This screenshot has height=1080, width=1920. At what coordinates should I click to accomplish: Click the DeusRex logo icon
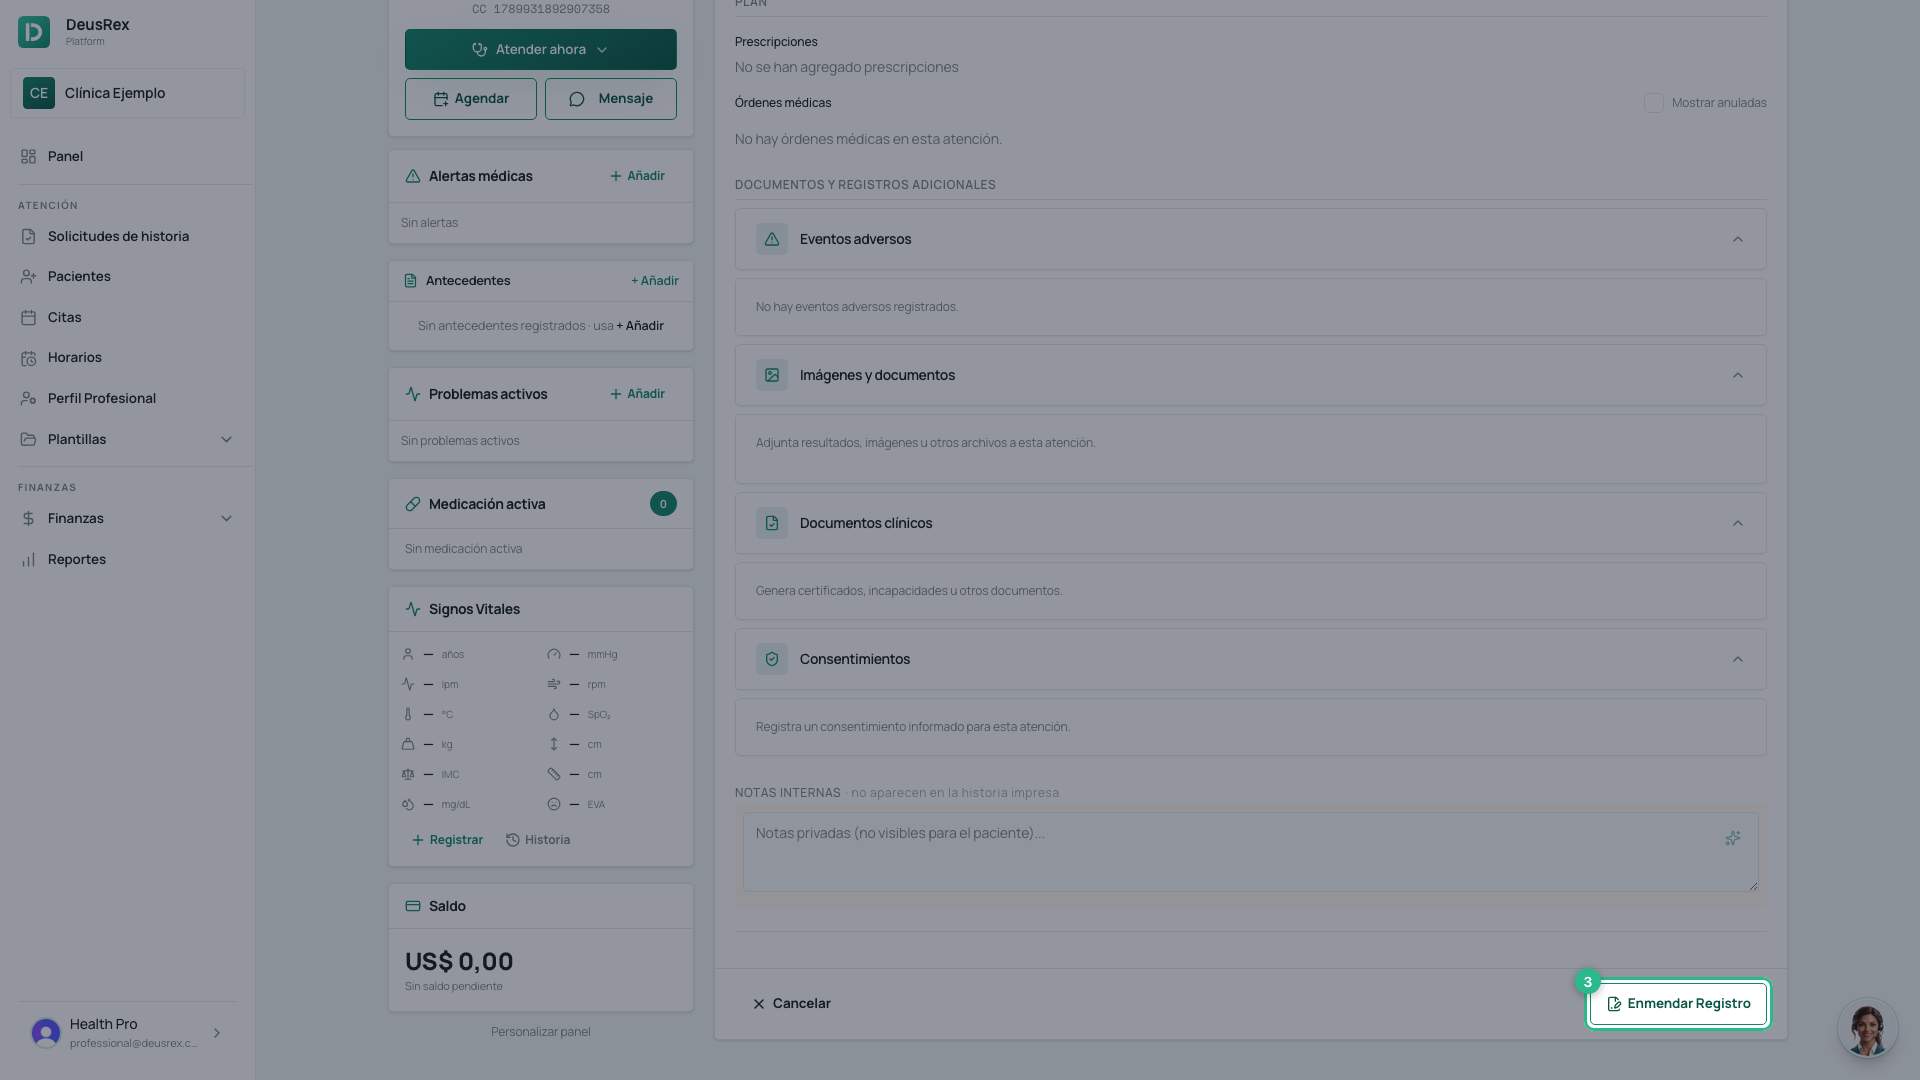[x=34, y=32]
